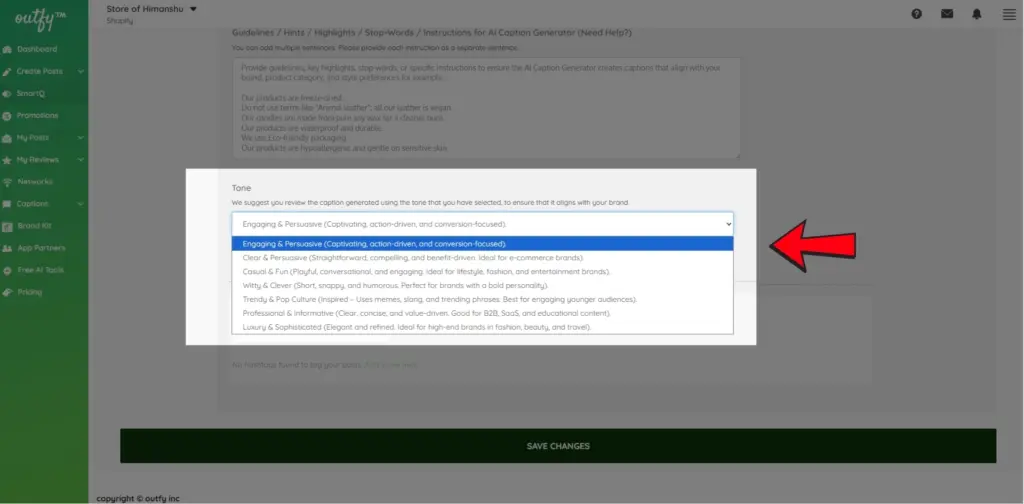Click the Networks wifi icon
1024x504 pixels.
[8, 182]
